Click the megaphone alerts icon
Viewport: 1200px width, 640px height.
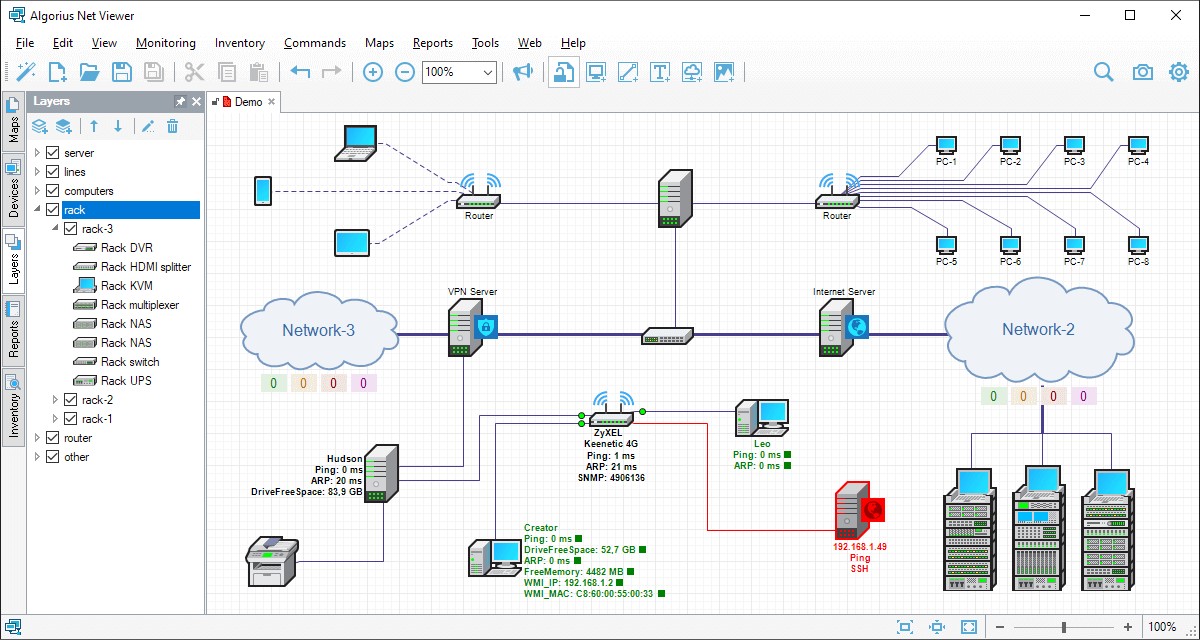pyautogui.click(x=522, y=72)
